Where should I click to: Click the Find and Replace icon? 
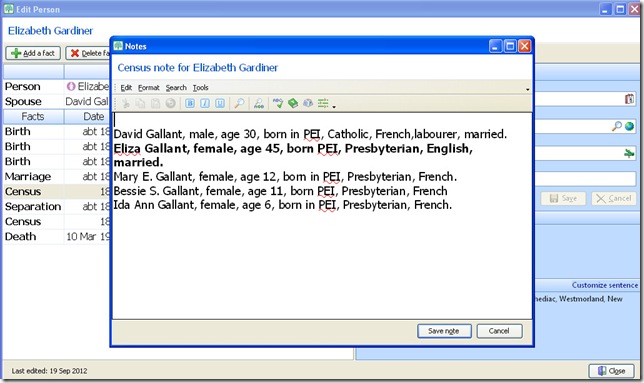(x=259, y=103)
